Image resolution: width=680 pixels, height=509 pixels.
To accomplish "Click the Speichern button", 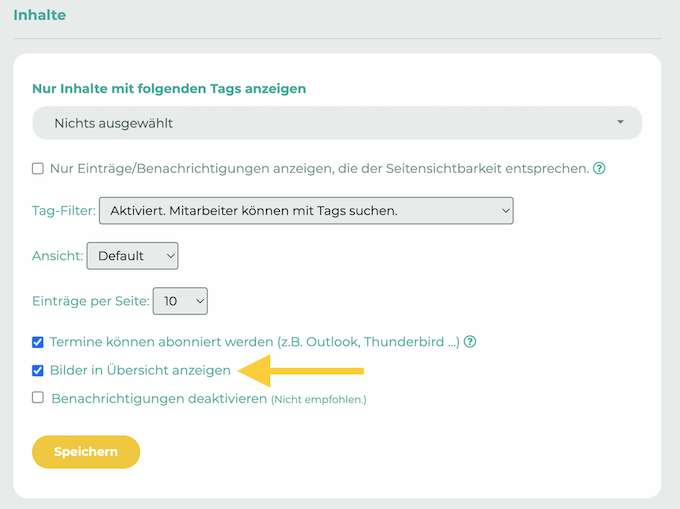I will 86,452.
